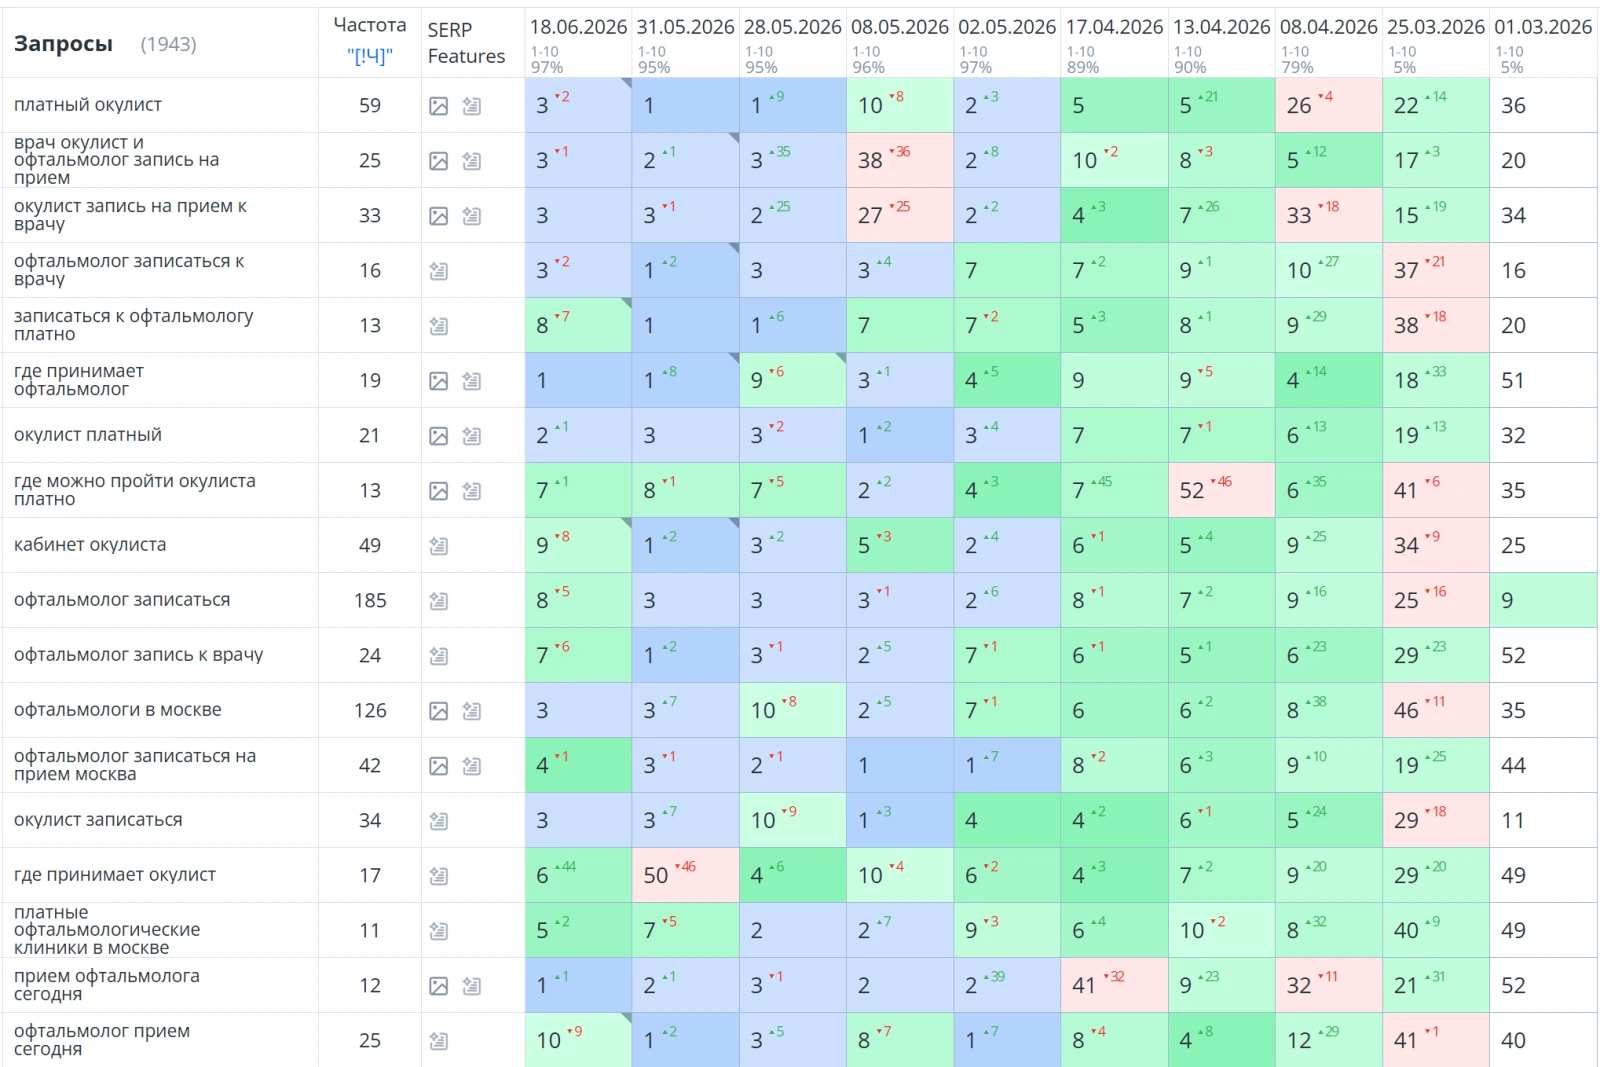Click SERP feature icon for кабинет окулиста

pos(438,546)
